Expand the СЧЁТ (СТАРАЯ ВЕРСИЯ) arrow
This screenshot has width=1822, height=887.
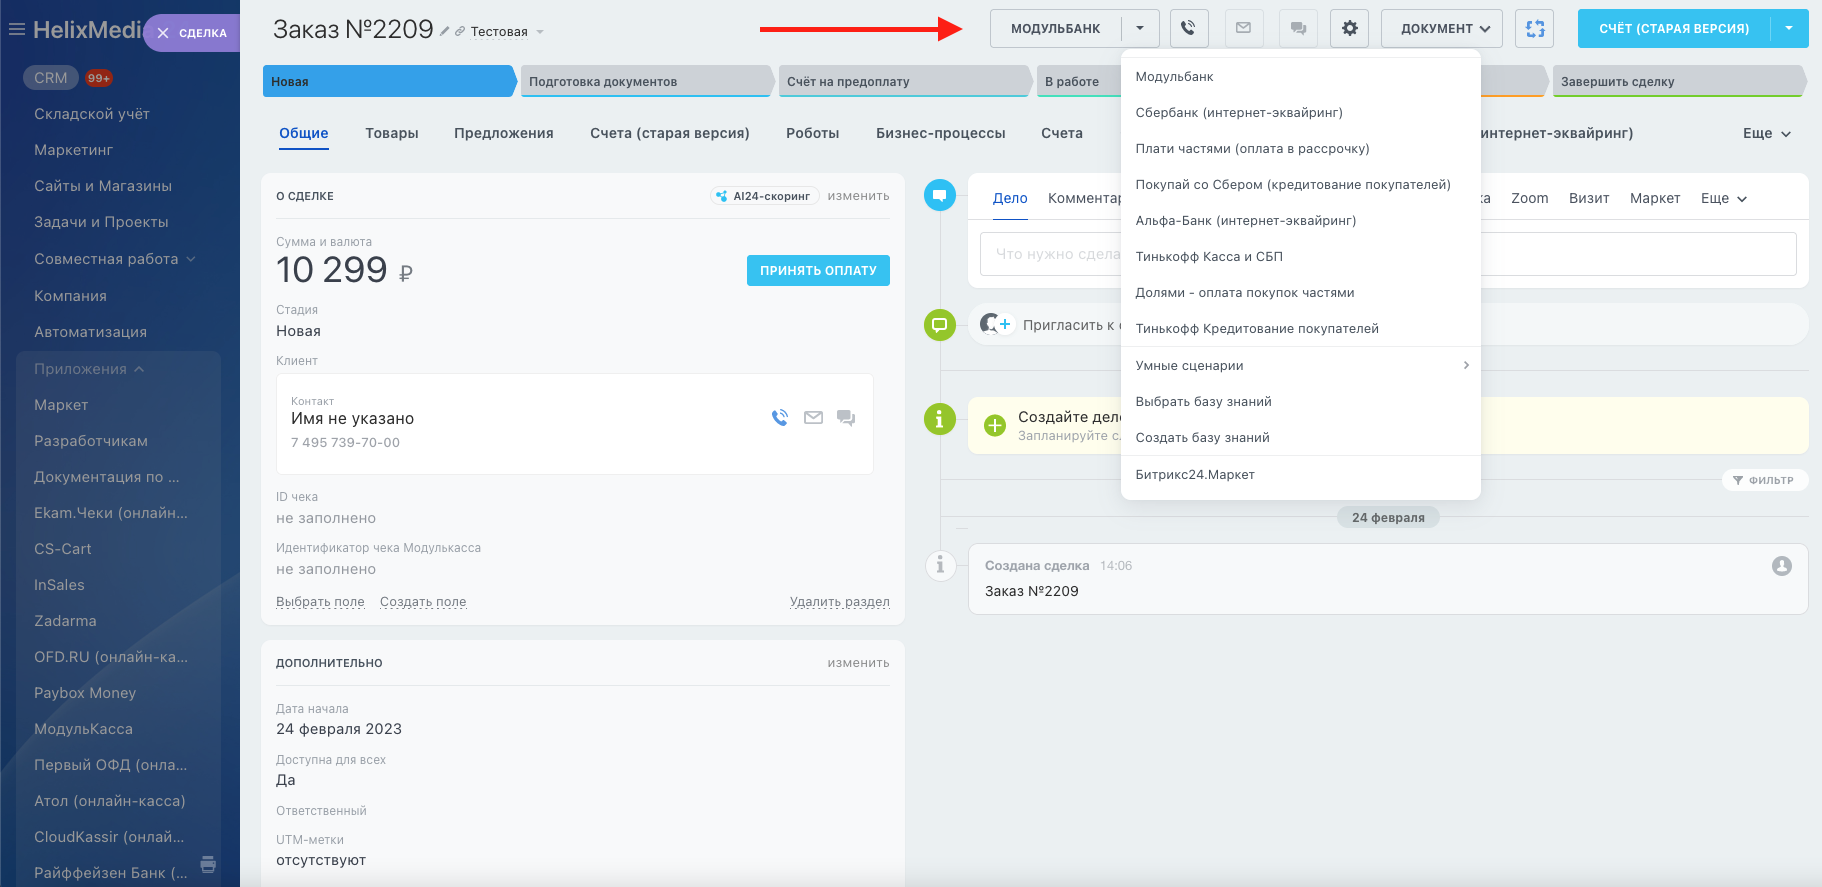tap(1789, 28)
